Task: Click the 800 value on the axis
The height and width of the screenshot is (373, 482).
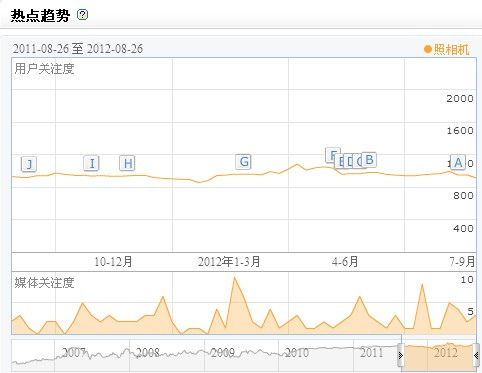Action: click(463, 195)
